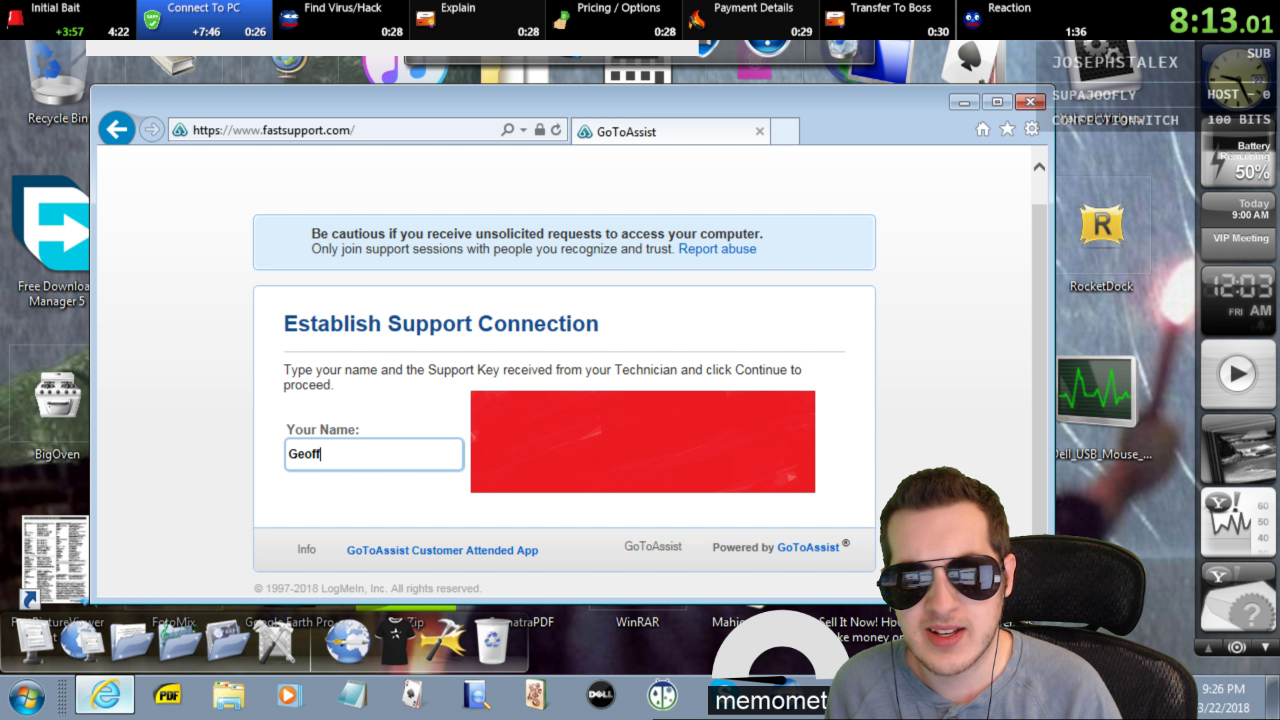Screen dimensions: 1280x720
Task: Open the hammer icon in RocketDock
Action: tap(444, 641)
